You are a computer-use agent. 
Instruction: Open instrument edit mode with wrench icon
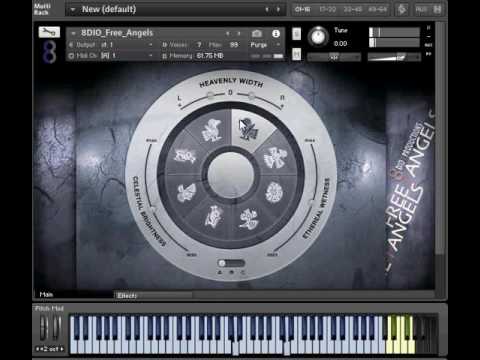tap(49, 32)
